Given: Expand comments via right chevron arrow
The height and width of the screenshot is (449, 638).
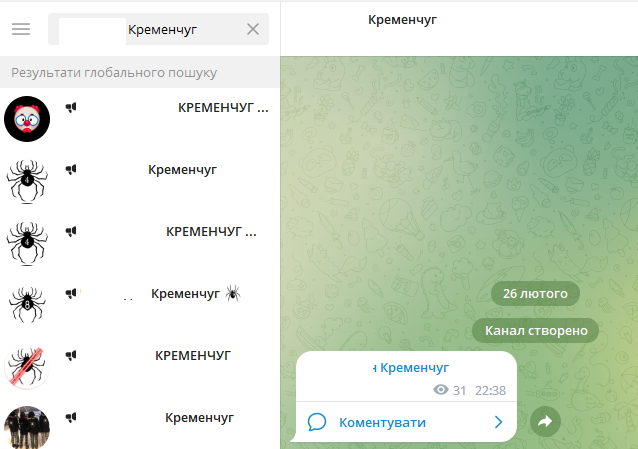Looking at the screenshot, I should (498, 422).
